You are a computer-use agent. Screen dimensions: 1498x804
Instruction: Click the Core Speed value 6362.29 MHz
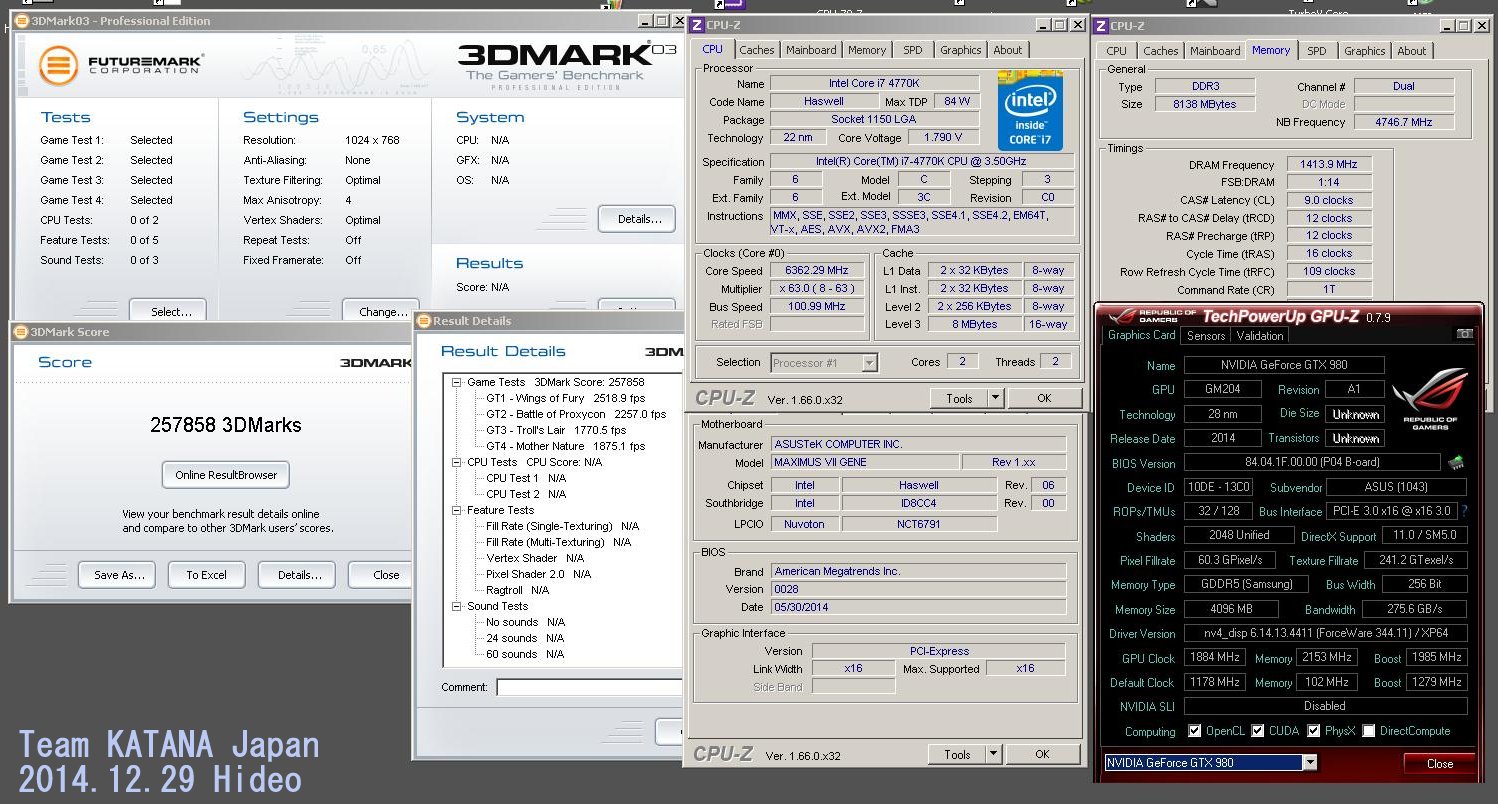point(817,271)
